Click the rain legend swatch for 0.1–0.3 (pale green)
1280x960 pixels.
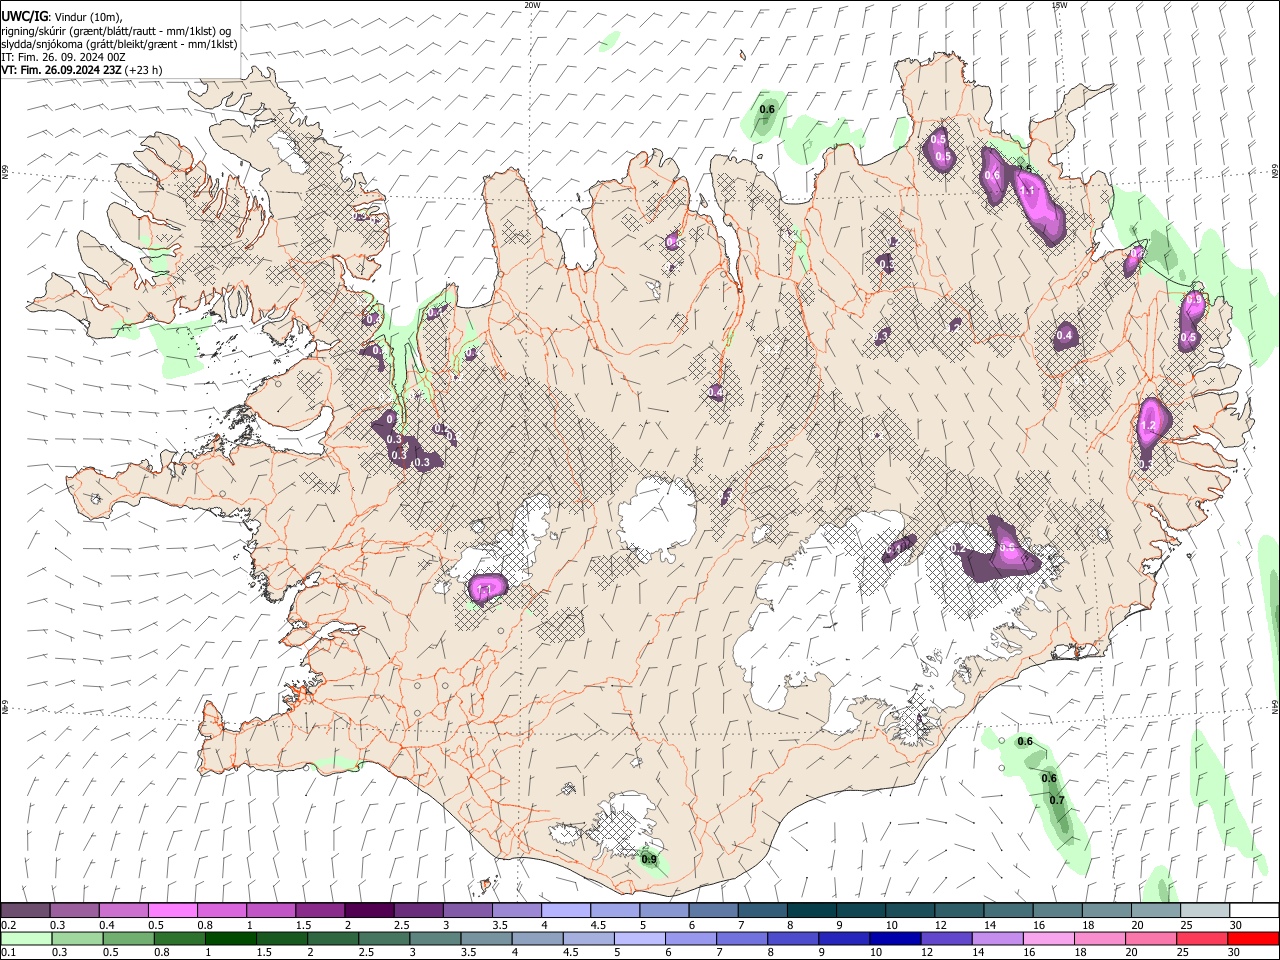tap(25, 938)
